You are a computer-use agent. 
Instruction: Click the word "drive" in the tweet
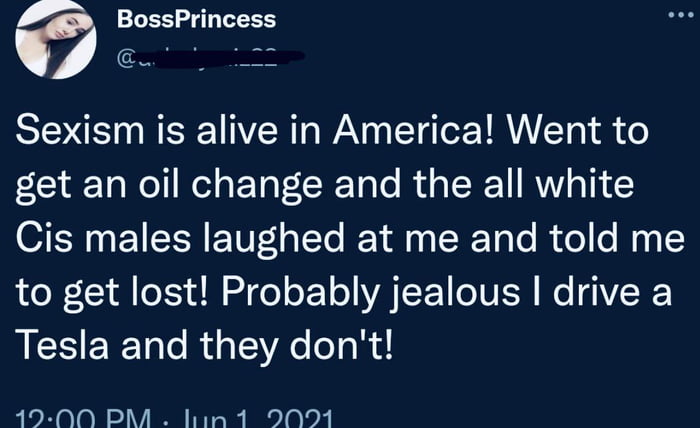tap(596, 292)
